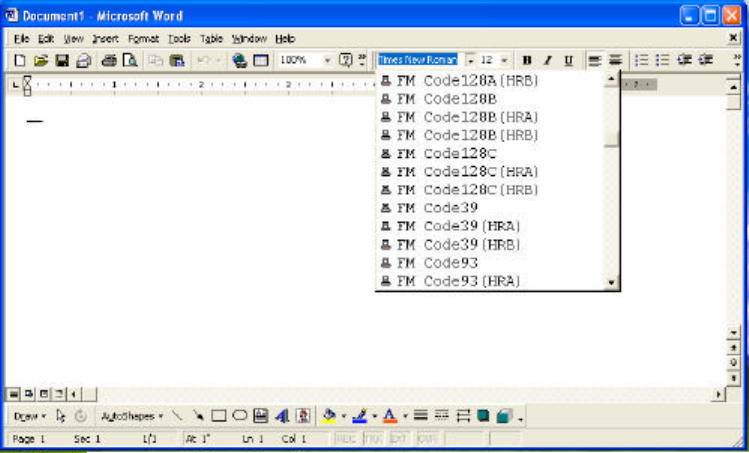749x453 pixels.
Task: Open the Format menu
Action: (143, 38)
